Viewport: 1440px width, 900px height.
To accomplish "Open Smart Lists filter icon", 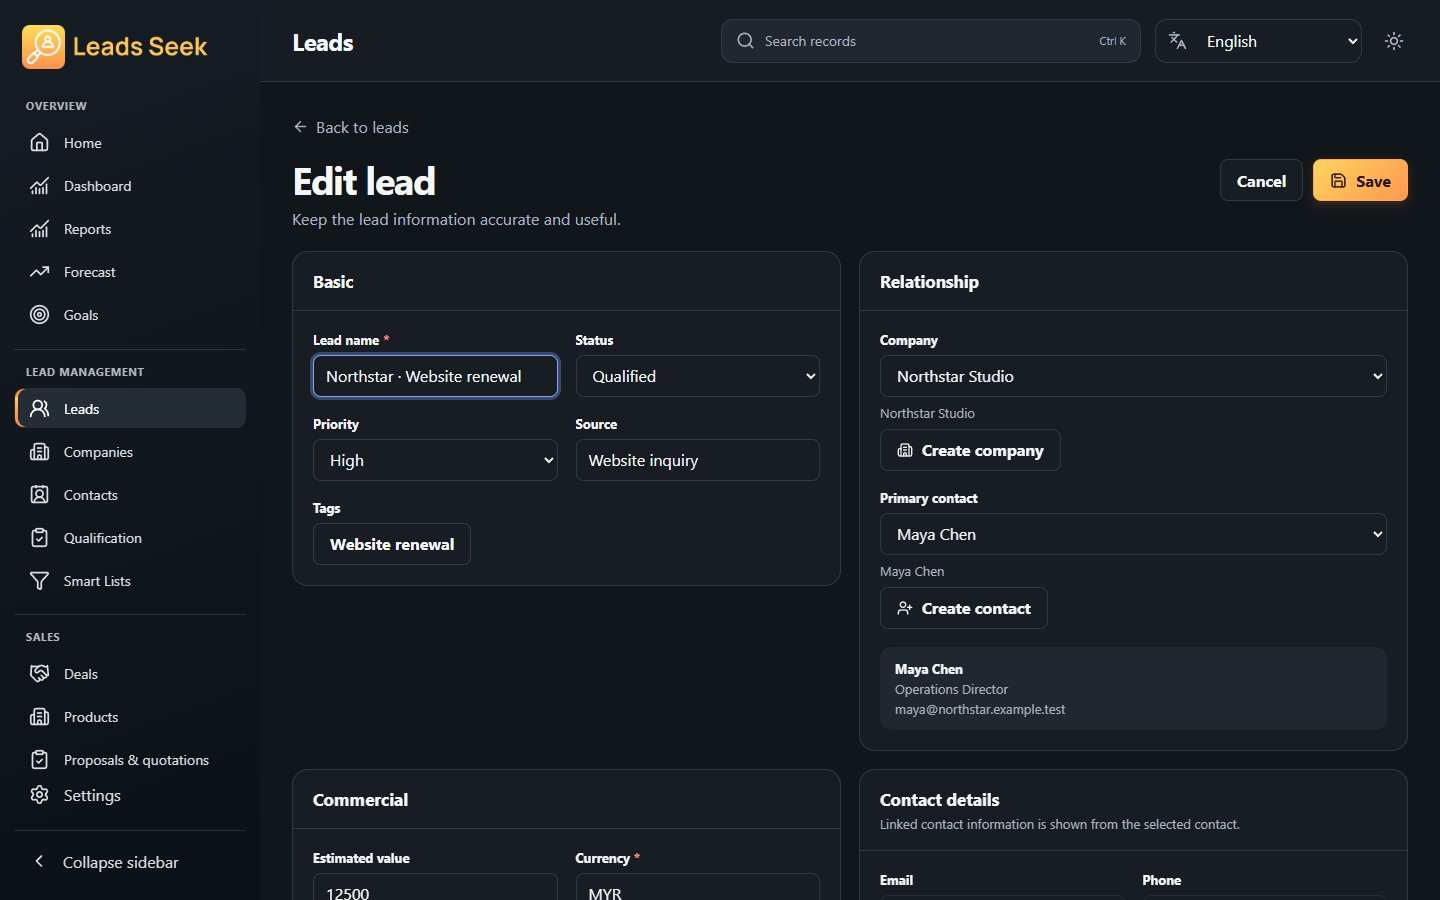I will tap(39, 581).
